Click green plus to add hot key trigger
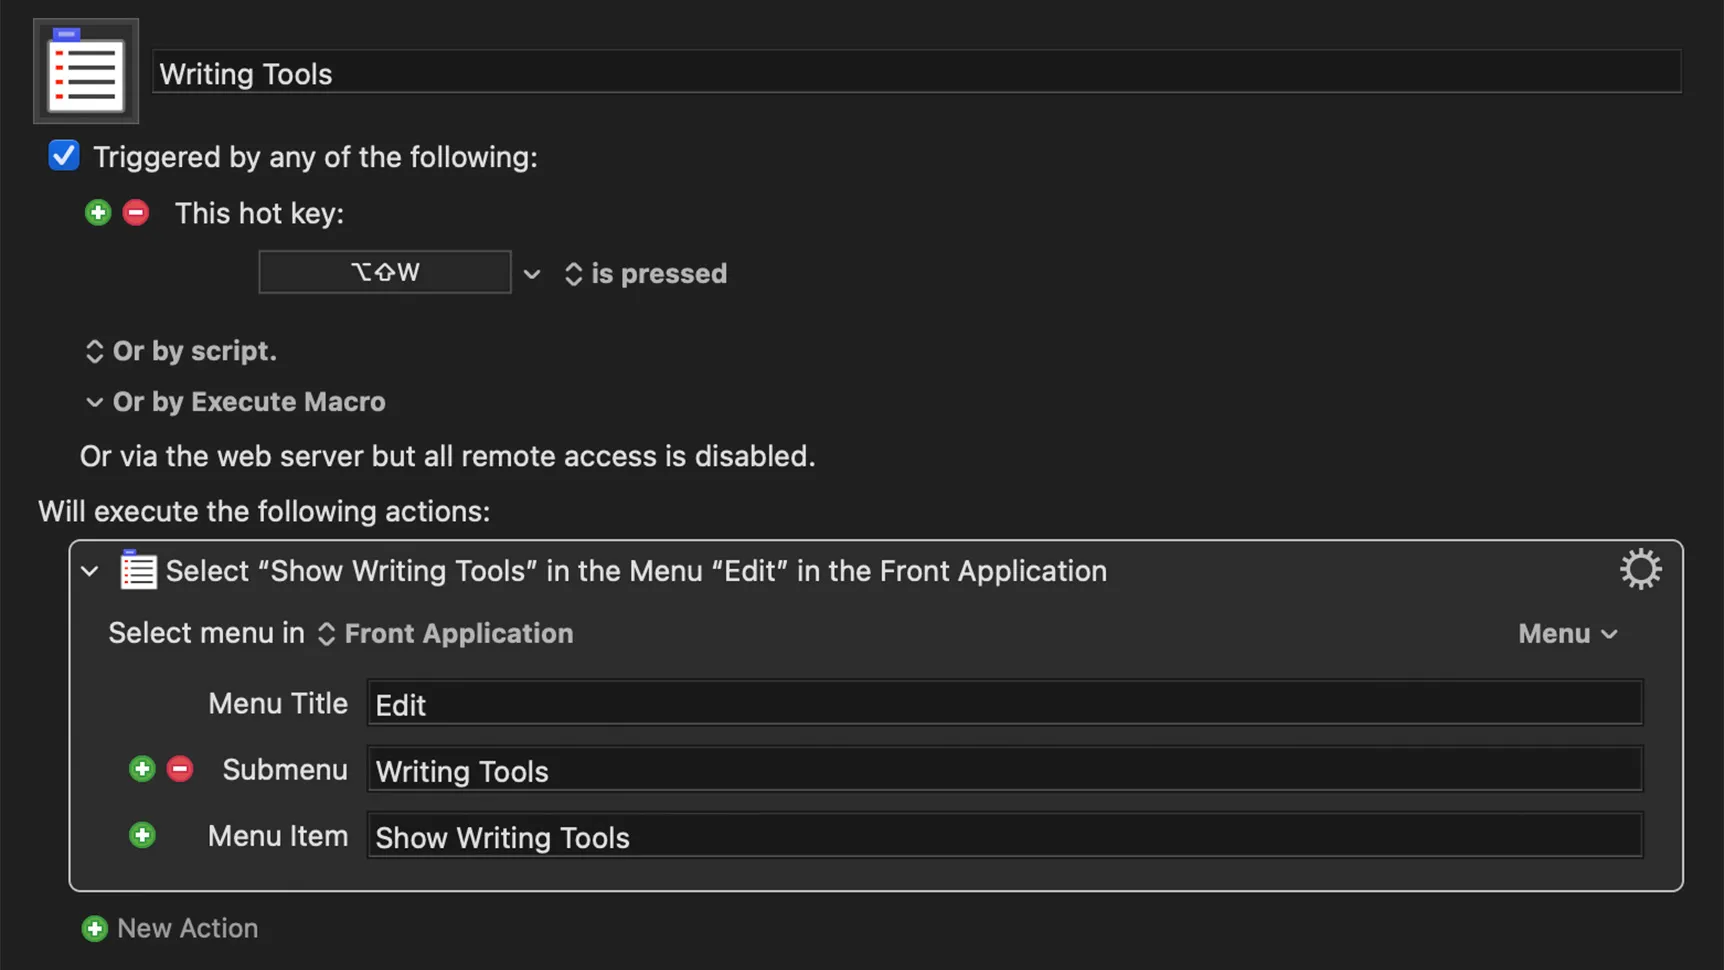 tap(97, 213)
